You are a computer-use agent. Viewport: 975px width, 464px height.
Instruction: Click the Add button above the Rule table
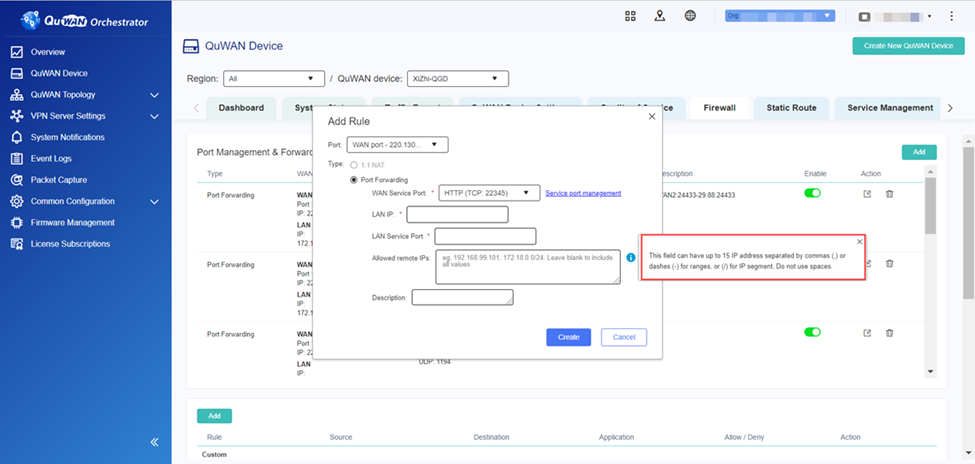point(215,416)
